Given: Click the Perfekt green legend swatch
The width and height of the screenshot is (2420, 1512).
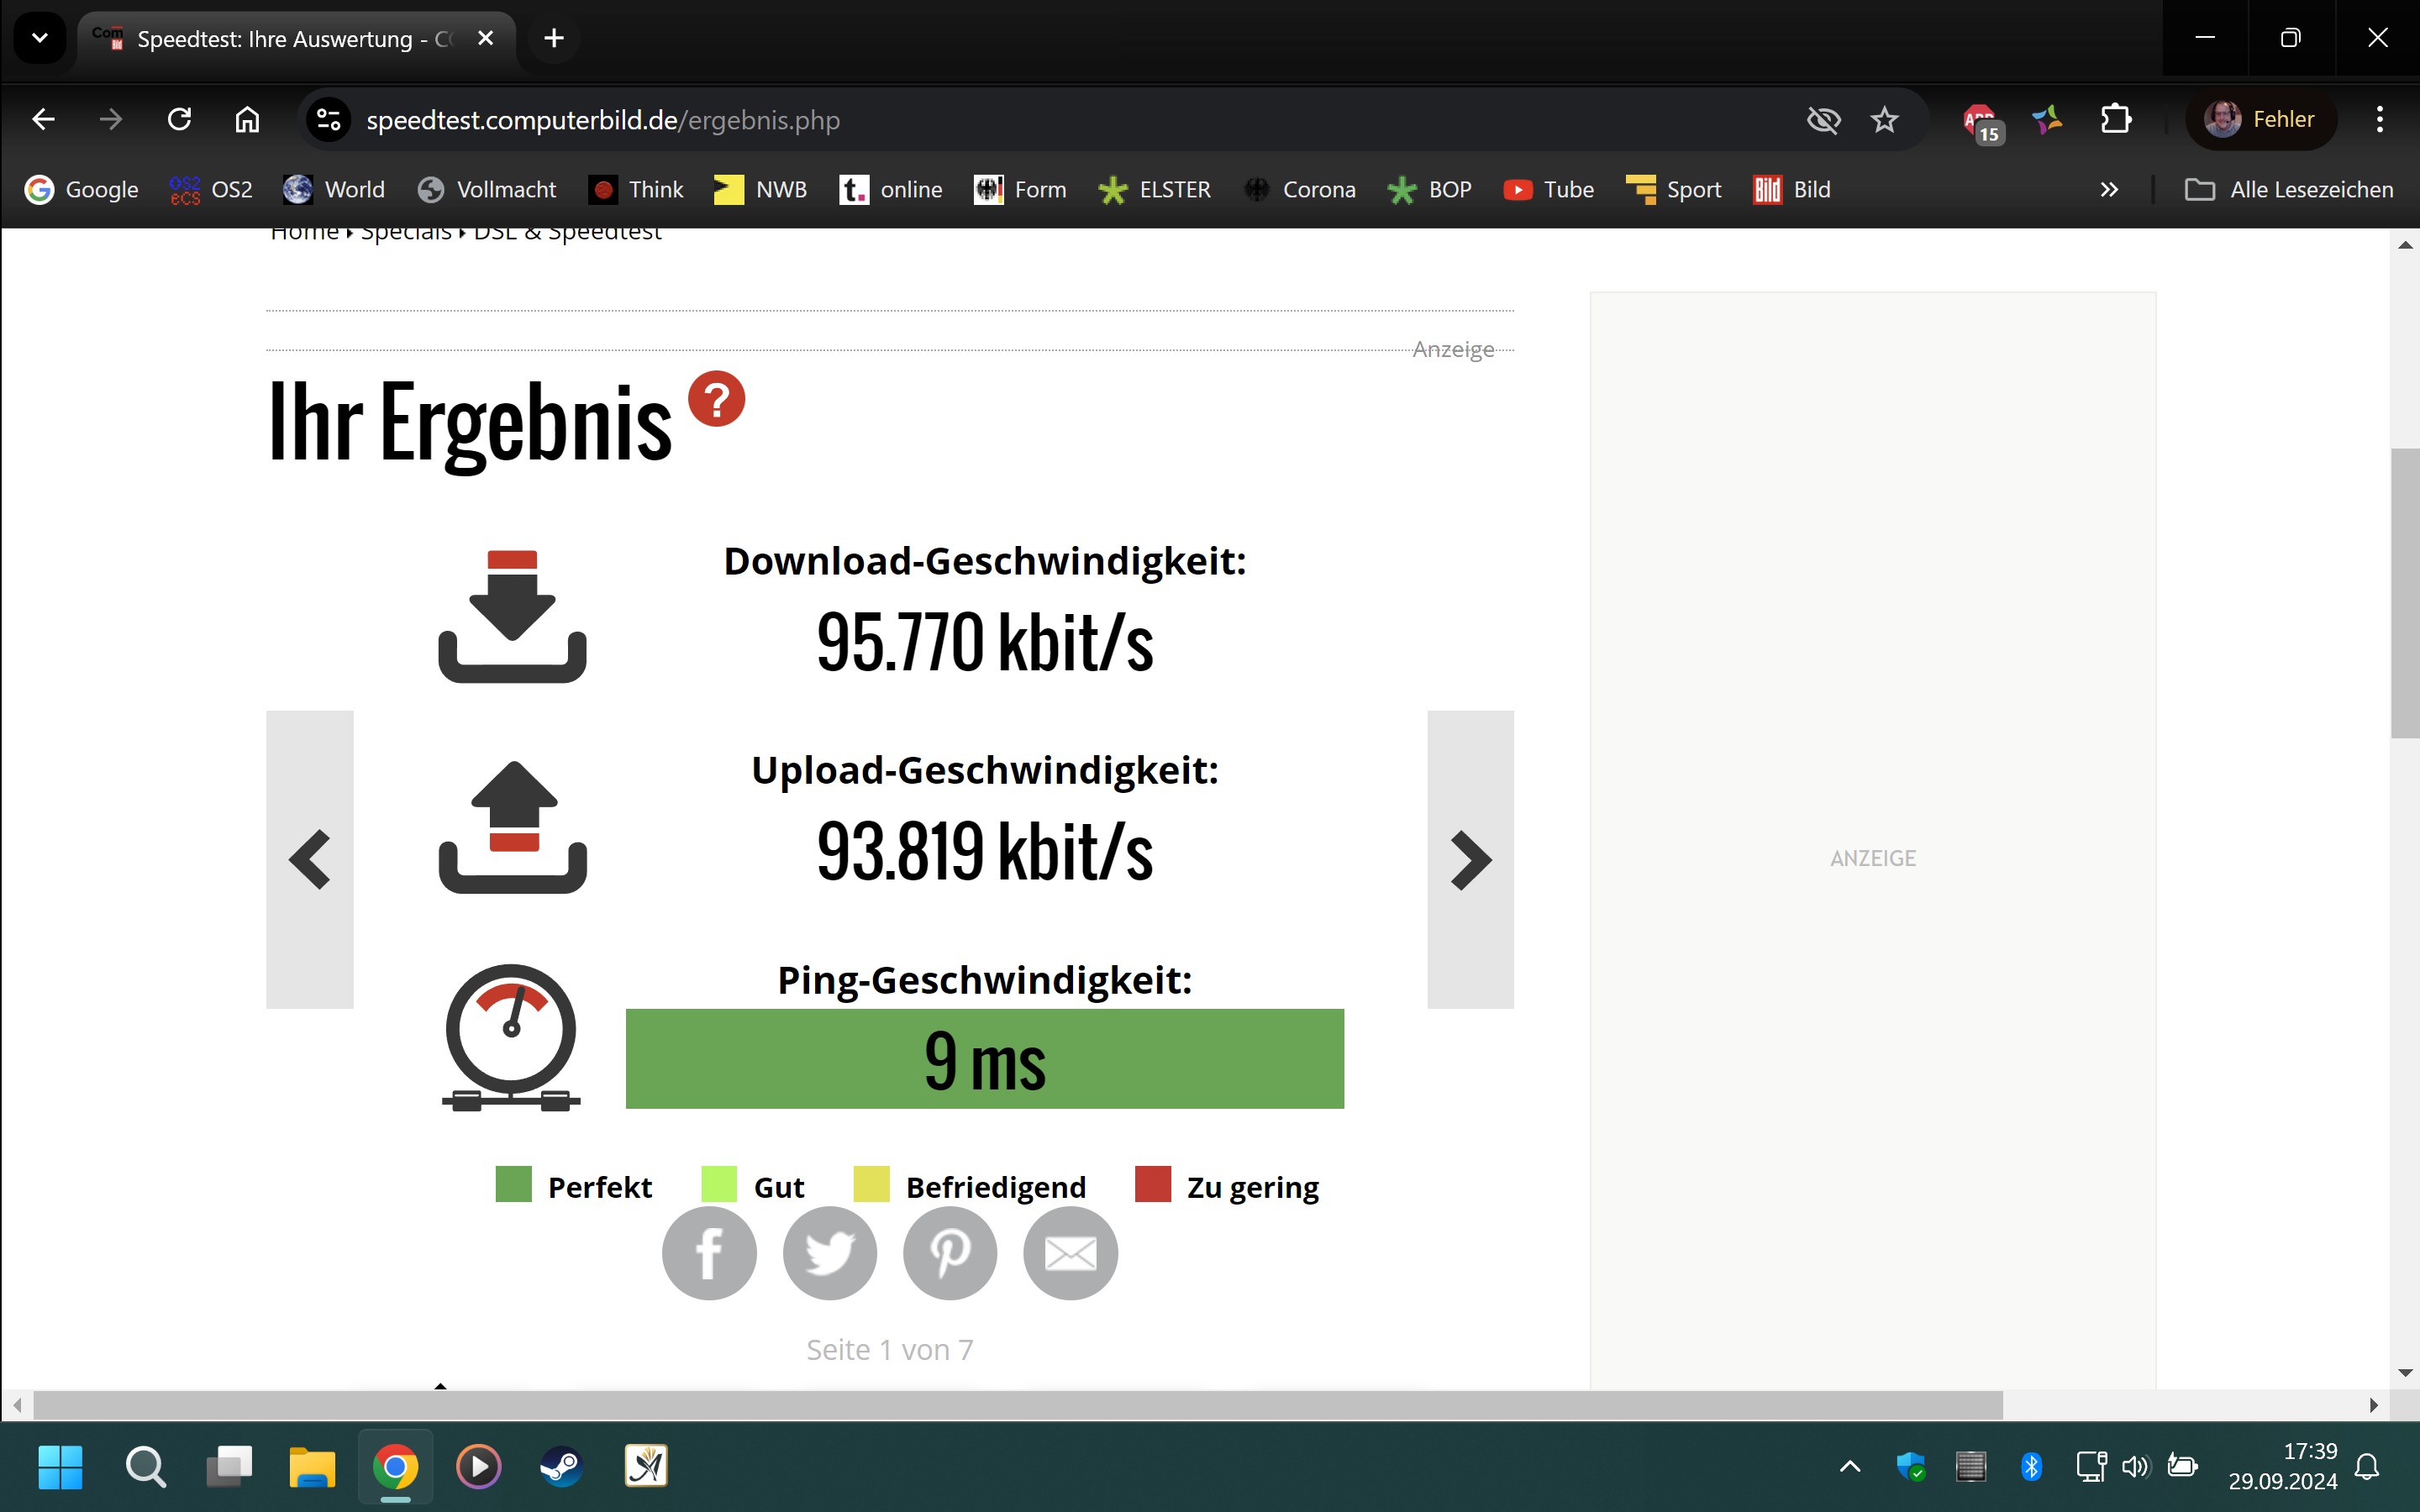Looking at the screenshot, I should point(514,1184).
